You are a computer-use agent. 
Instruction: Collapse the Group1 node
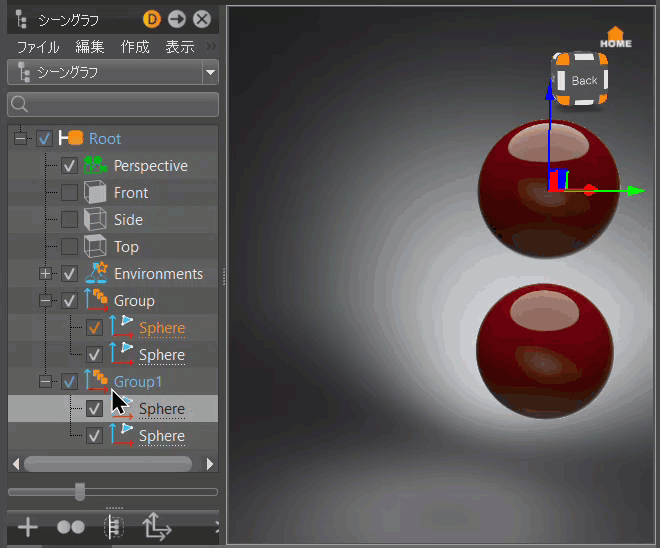[45, 381]
